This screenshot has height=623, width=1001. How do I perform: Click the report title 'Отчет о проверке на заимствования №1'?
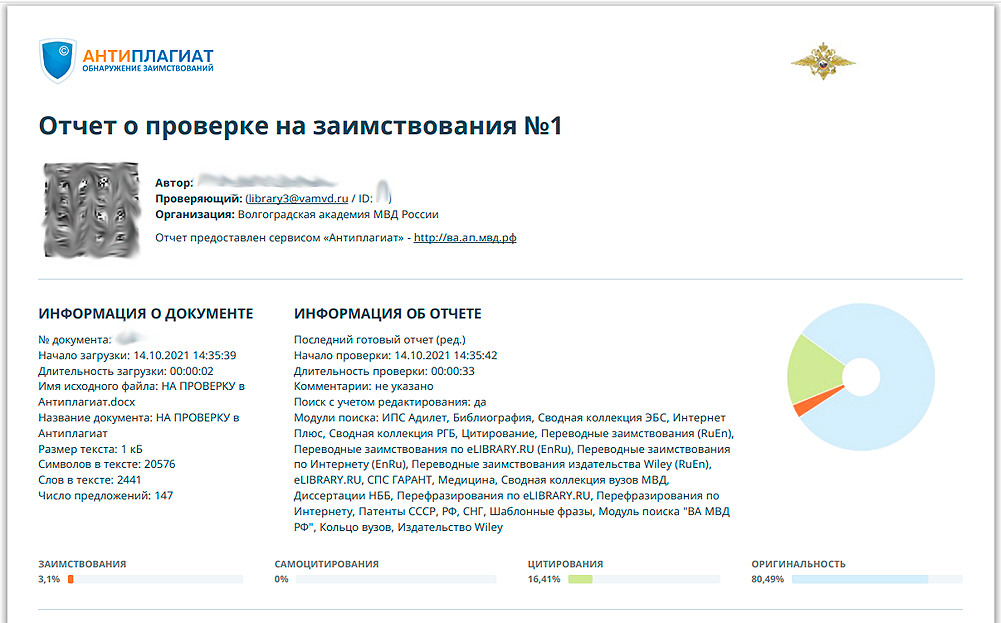coord(300,126)
